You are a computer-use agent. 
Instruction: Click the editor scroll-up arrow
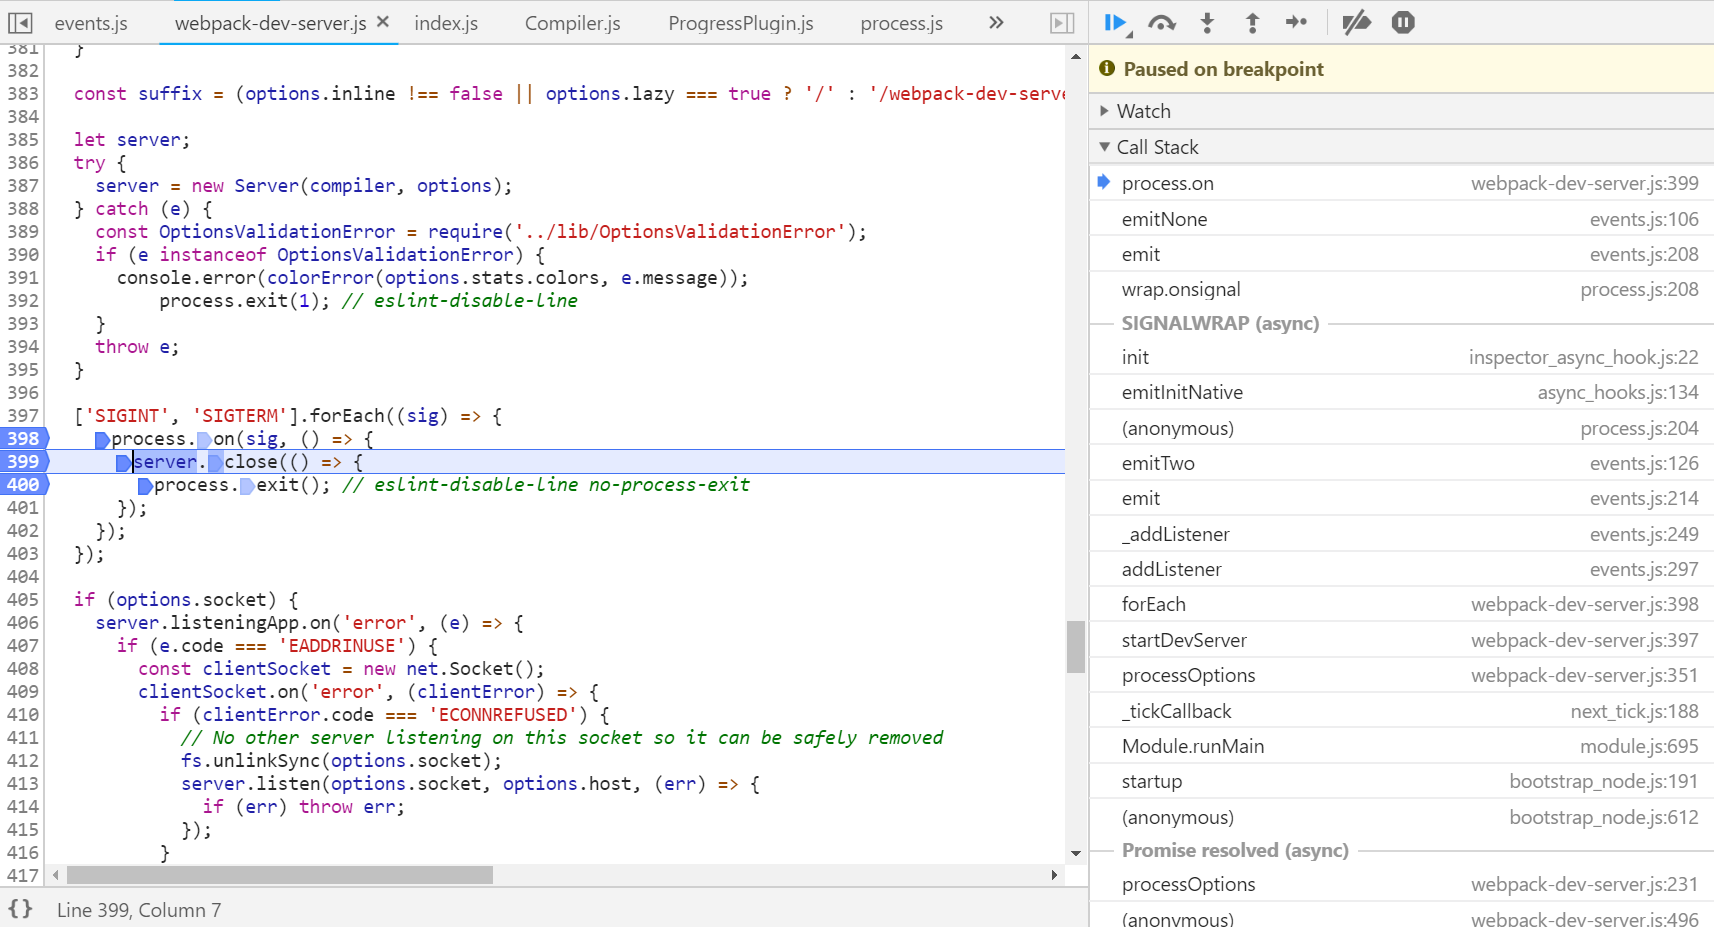coord(1076,56)
